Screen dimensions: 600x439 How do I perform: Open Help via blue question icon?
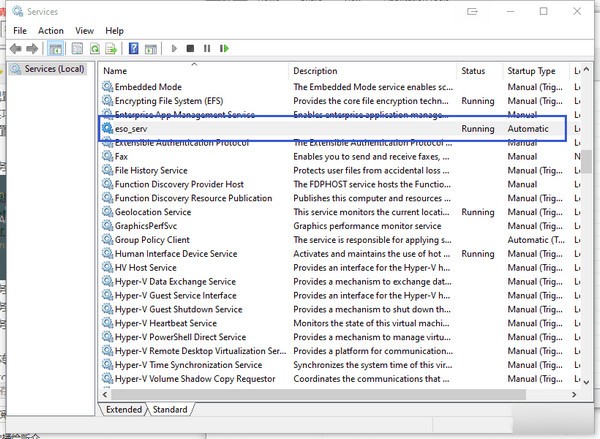(x=133, y=48)
